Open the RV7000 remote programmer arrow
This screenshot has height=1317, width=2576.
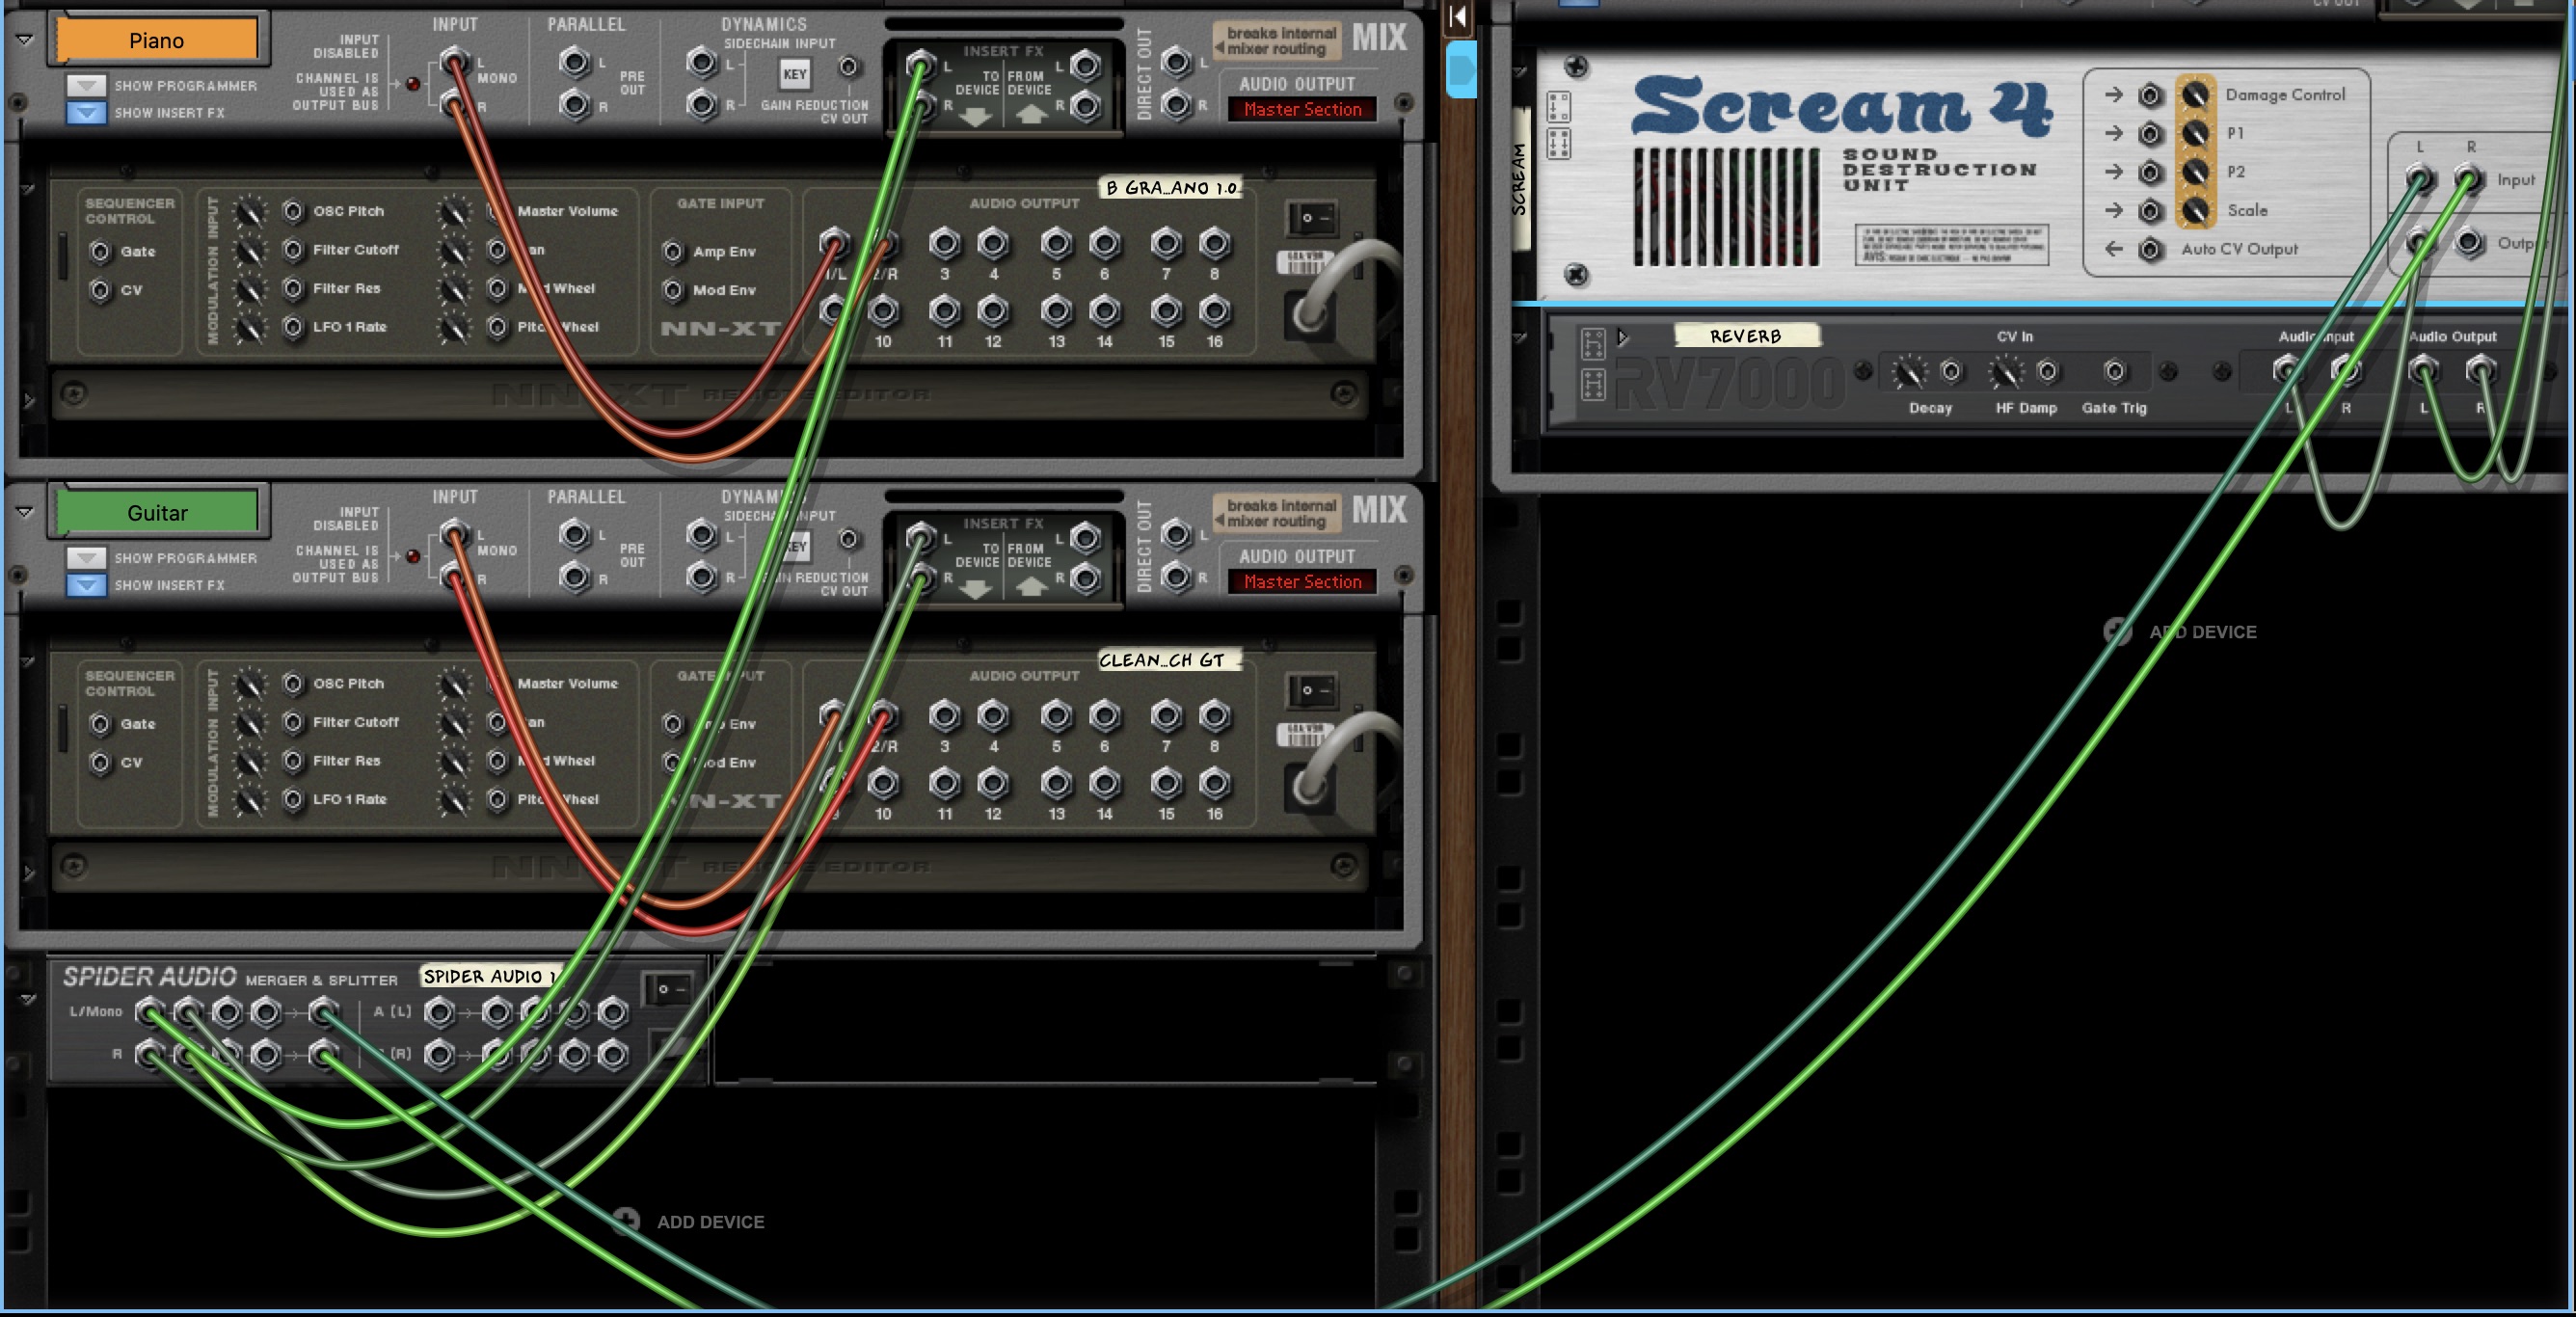click(1623, 337)
